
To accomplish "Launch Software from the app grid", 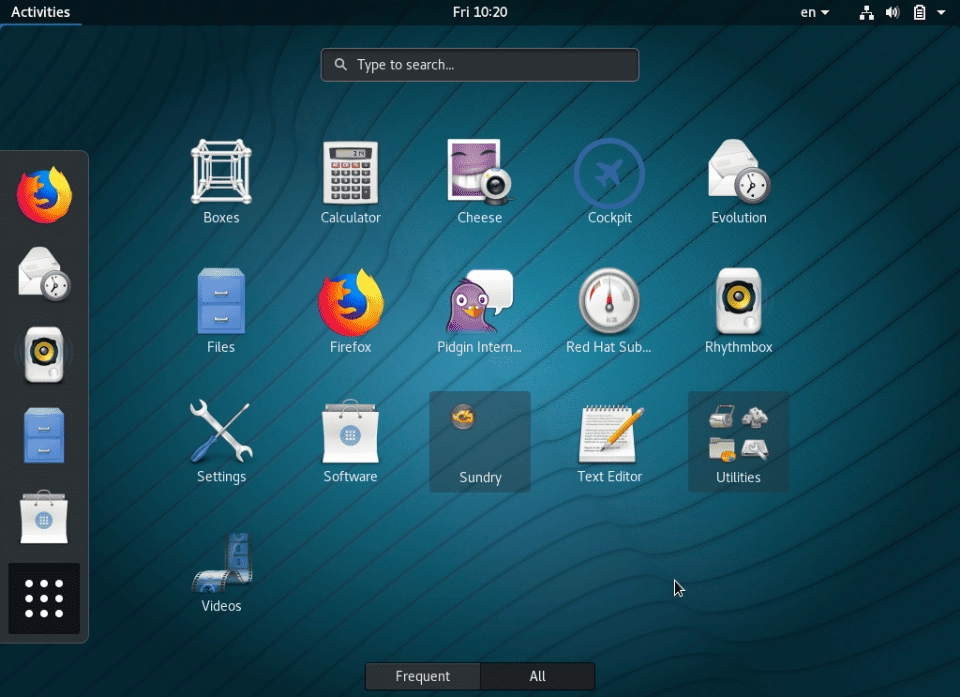I will 350,441.
